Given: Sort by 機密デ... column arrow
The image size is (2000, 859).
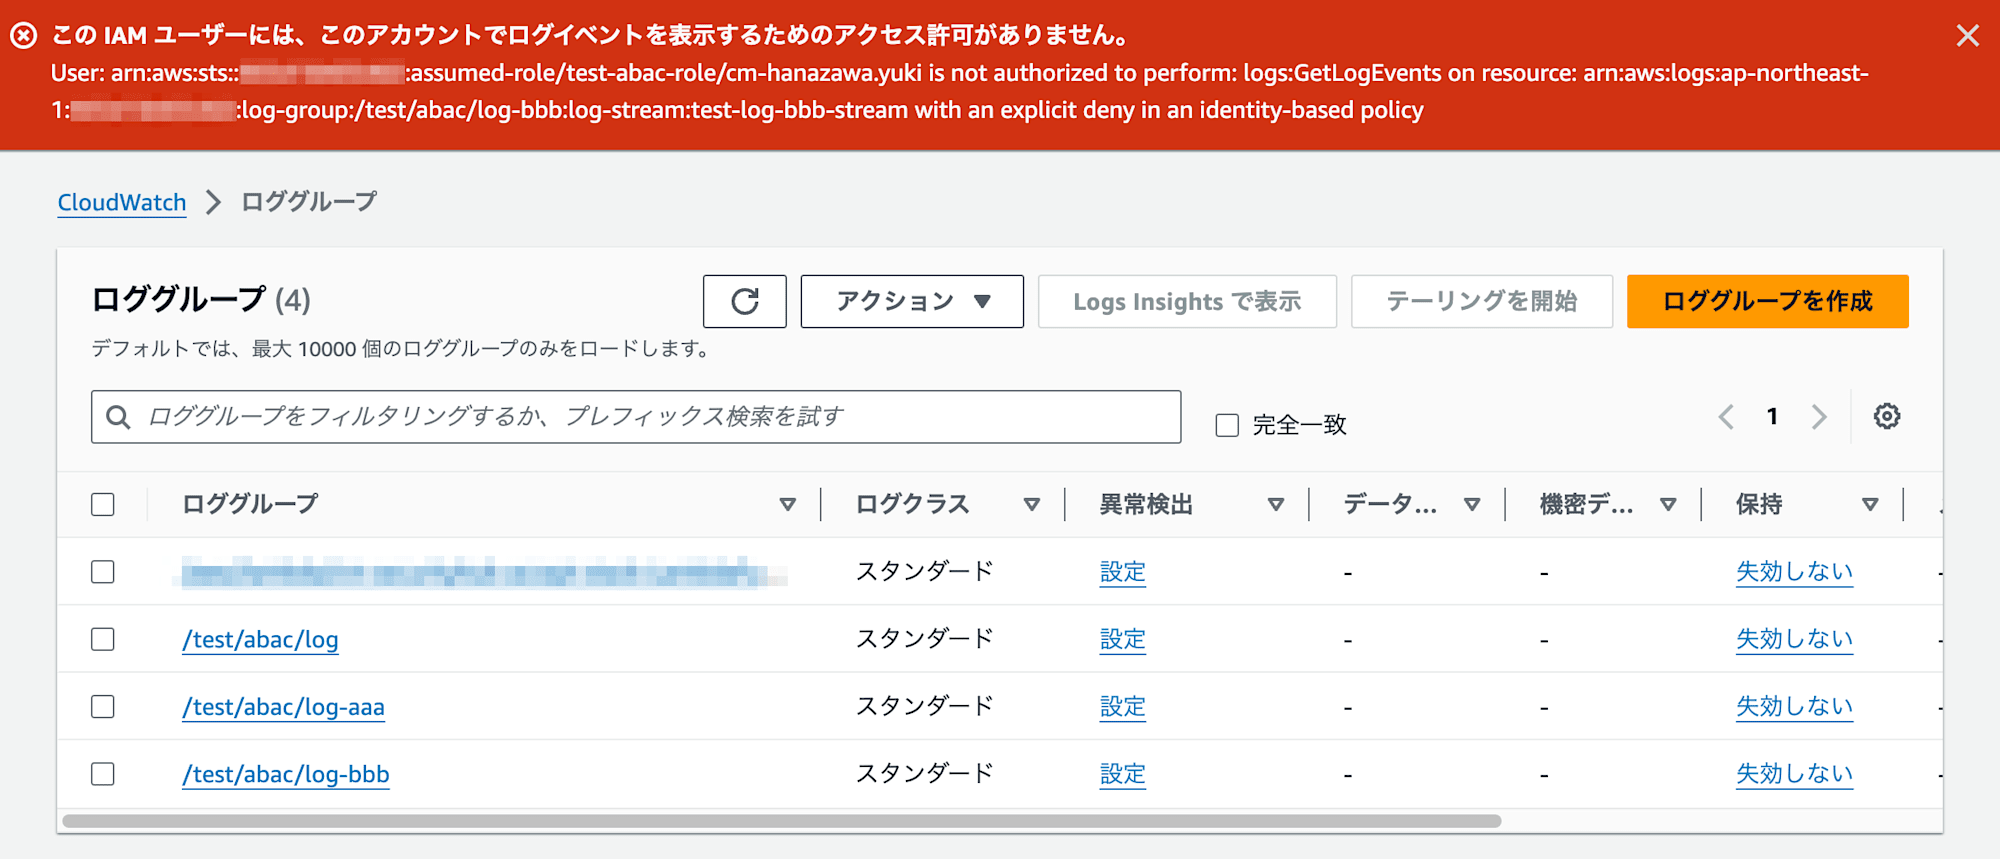Looking at the screenshot, I should point(1668,504).
